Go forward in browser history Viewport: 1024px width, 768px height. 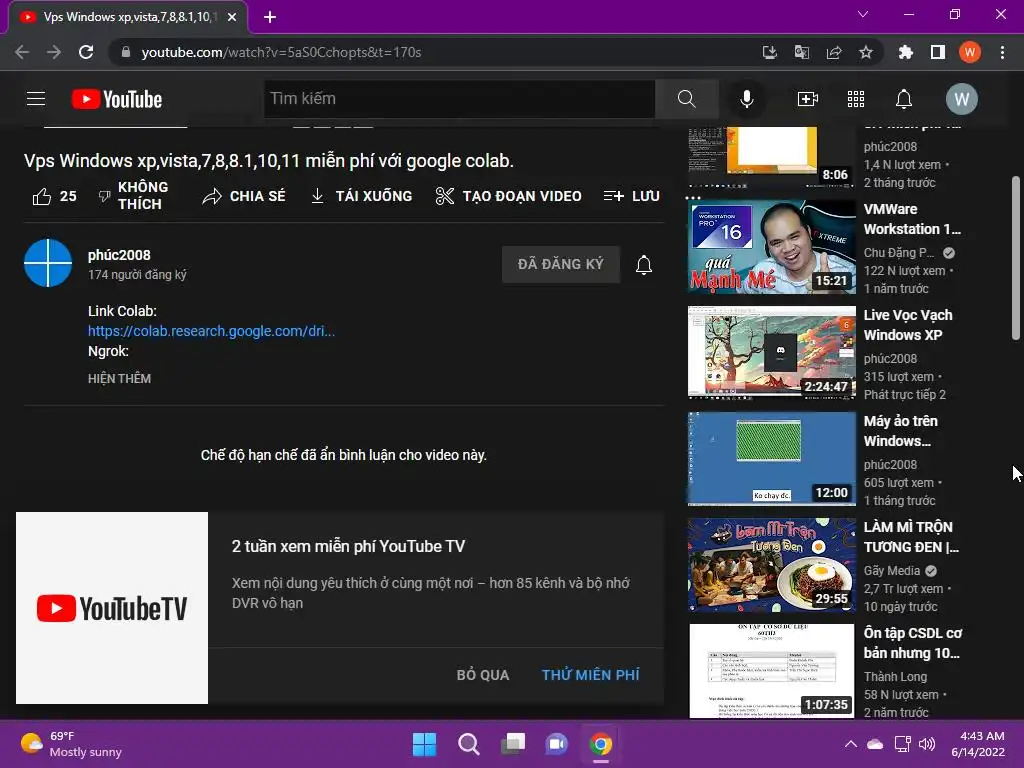coord(54,52)
